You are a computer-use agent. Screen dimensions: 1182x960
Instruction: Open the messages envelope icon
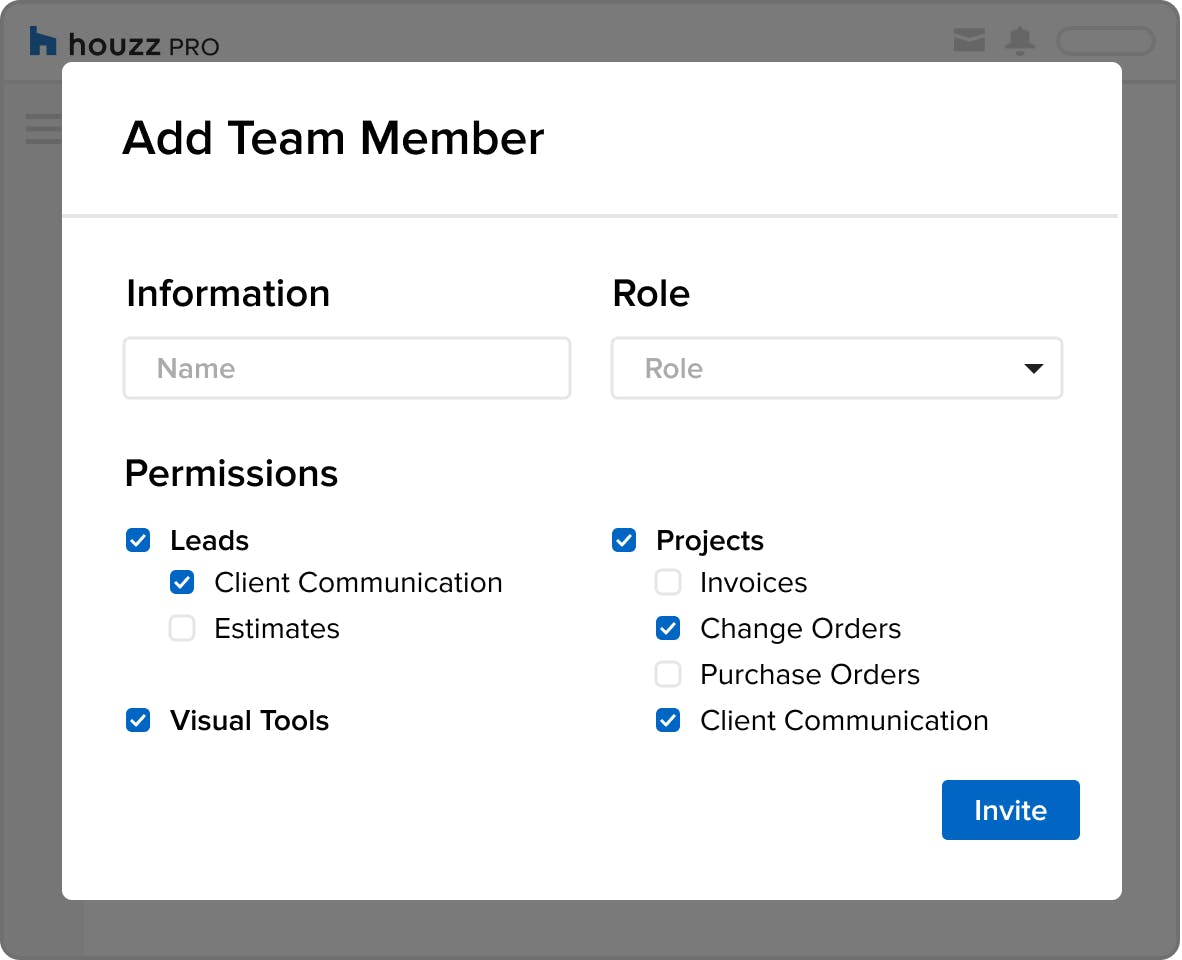pos(969,41)
